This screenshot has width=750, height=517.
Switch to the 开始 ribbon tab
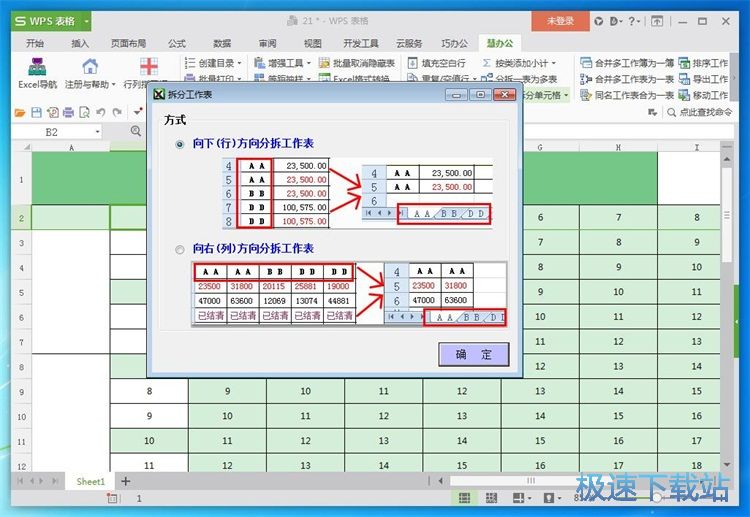pos(35,43)
